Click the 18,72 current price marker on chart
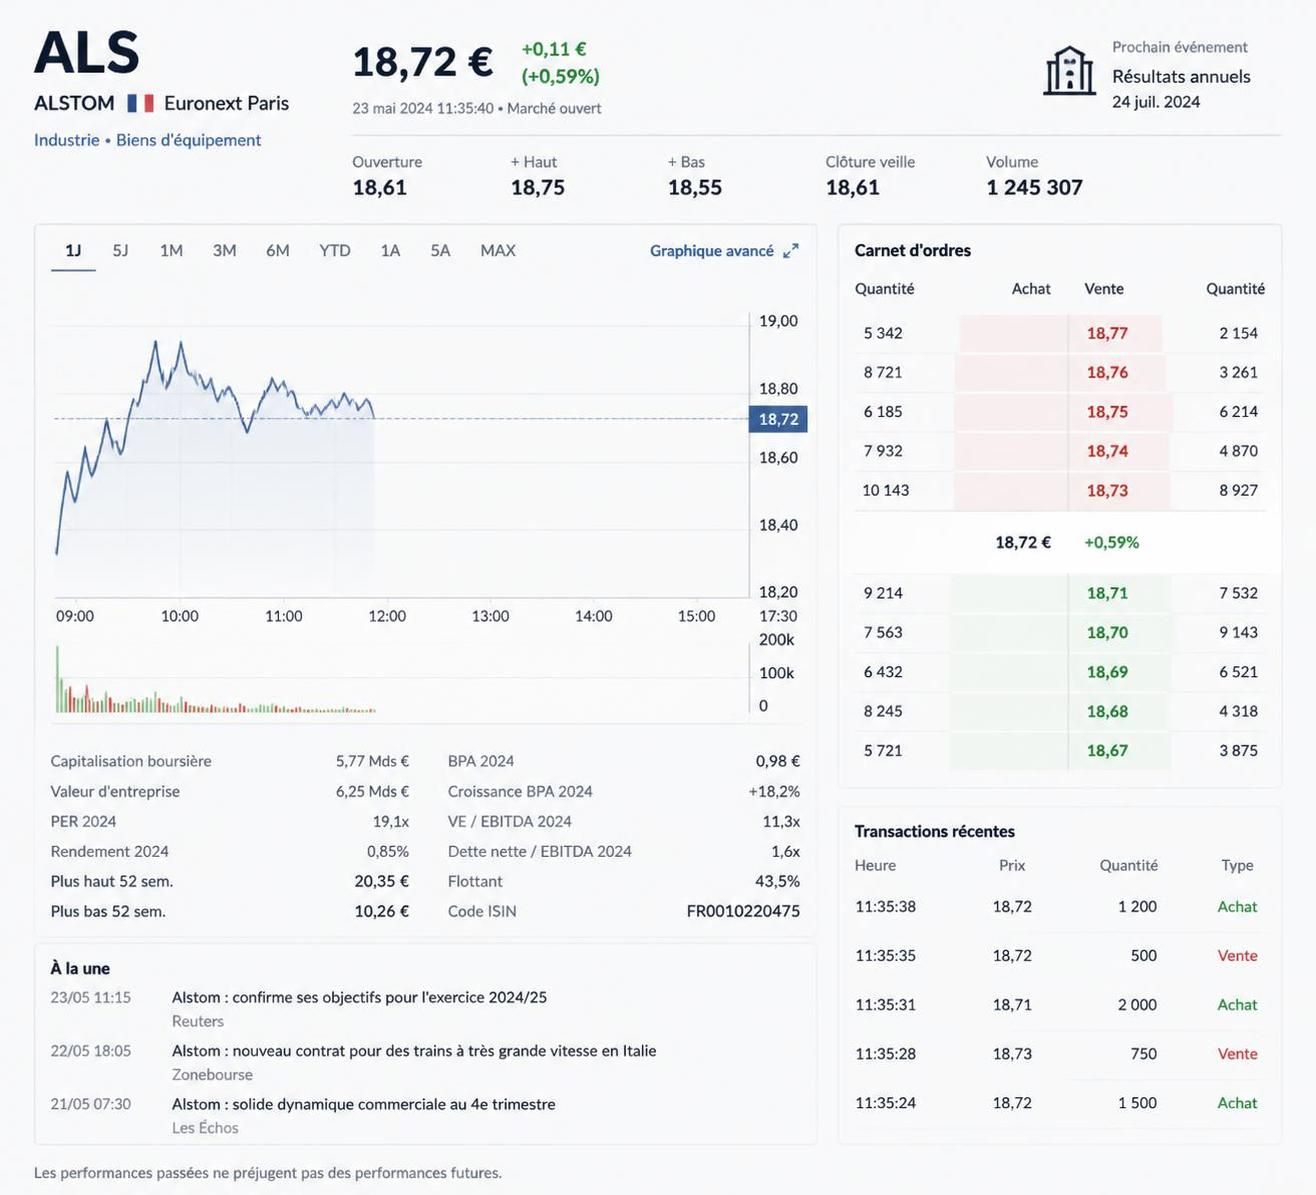This screenshot has width=1316, height=1195. [x=778, y=419]
